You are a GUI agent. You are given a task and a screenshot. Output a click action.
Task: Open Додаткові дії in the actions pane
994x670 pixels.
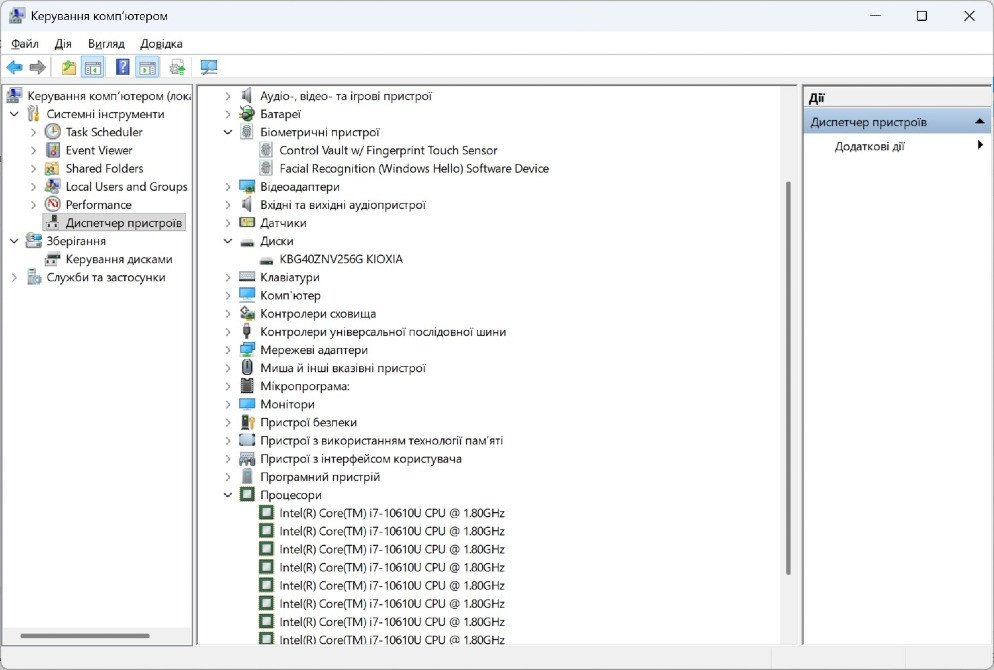(869, 146)
